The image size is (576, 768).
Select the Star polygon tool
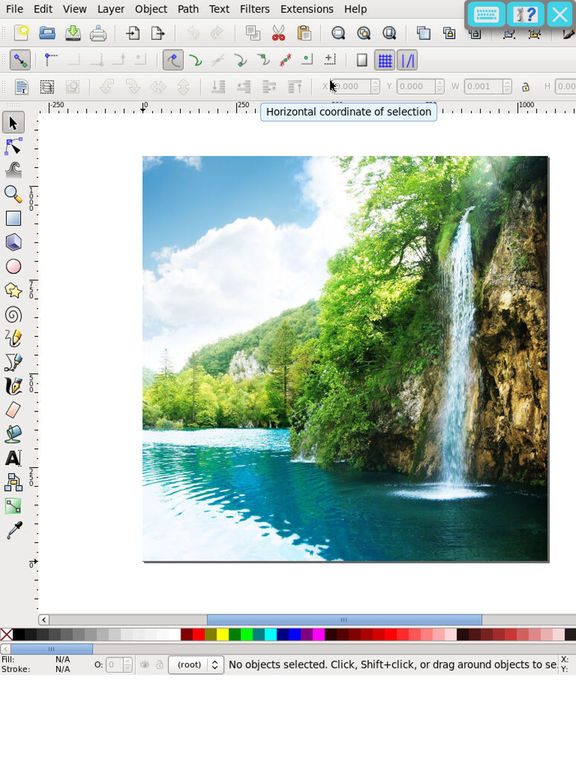pyautogui.click(x=13, y=290)
